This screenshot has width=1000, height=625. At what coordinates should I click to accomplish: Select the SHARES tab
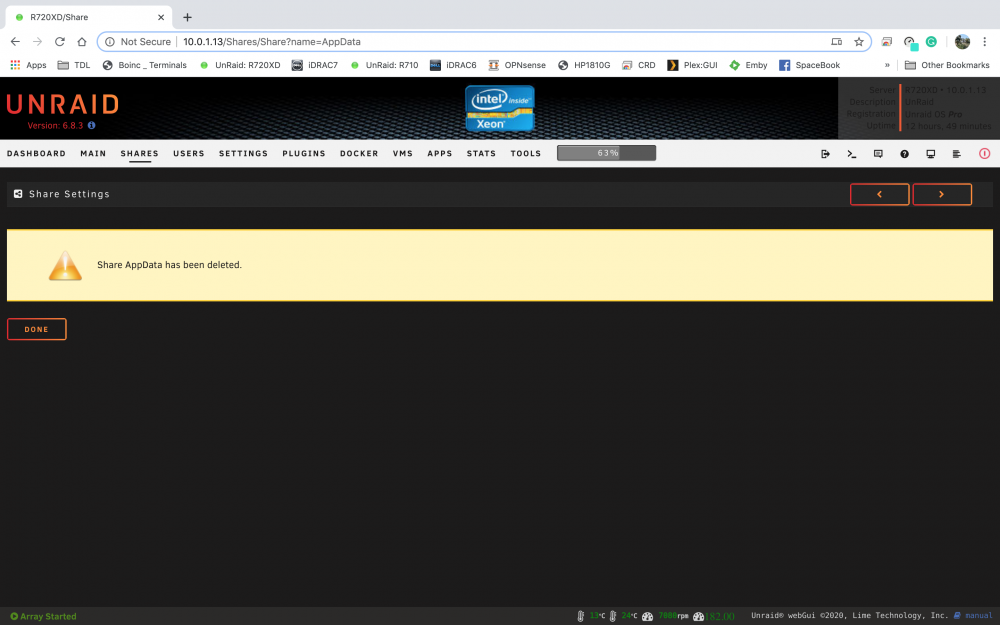pos(140,153)
